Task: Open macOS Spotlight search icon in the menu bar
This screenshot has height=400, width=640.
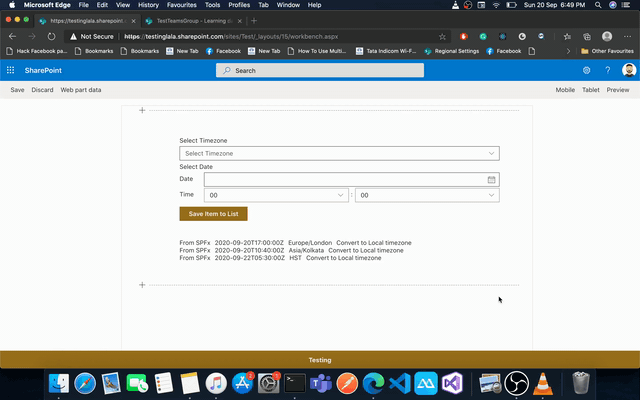Action: 598,5
